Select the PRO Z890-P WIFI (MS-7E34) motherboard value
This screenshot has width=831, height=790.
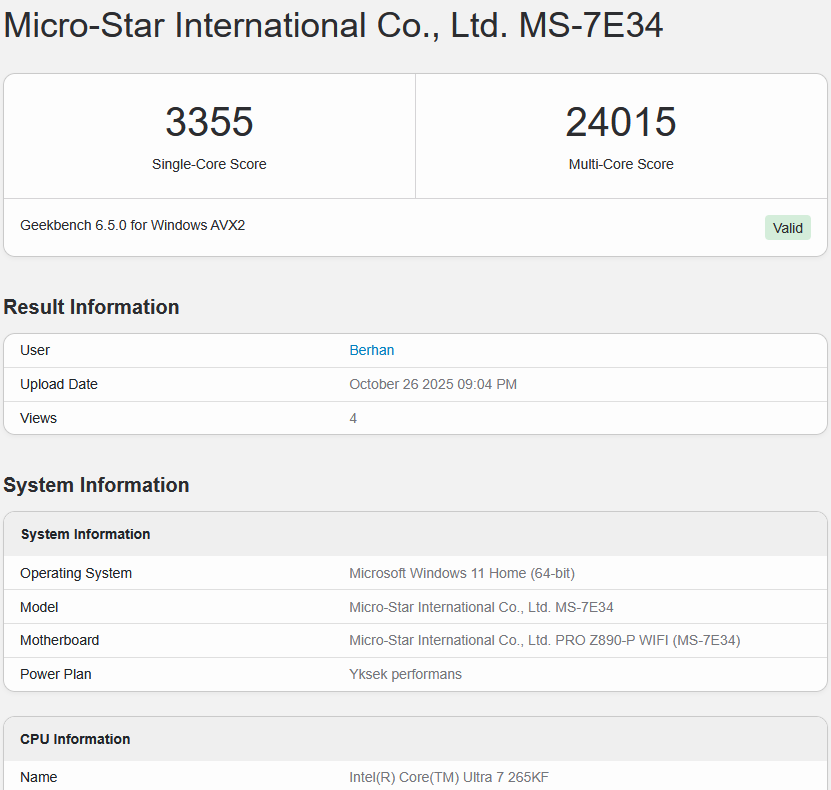[x=545, y=641]
